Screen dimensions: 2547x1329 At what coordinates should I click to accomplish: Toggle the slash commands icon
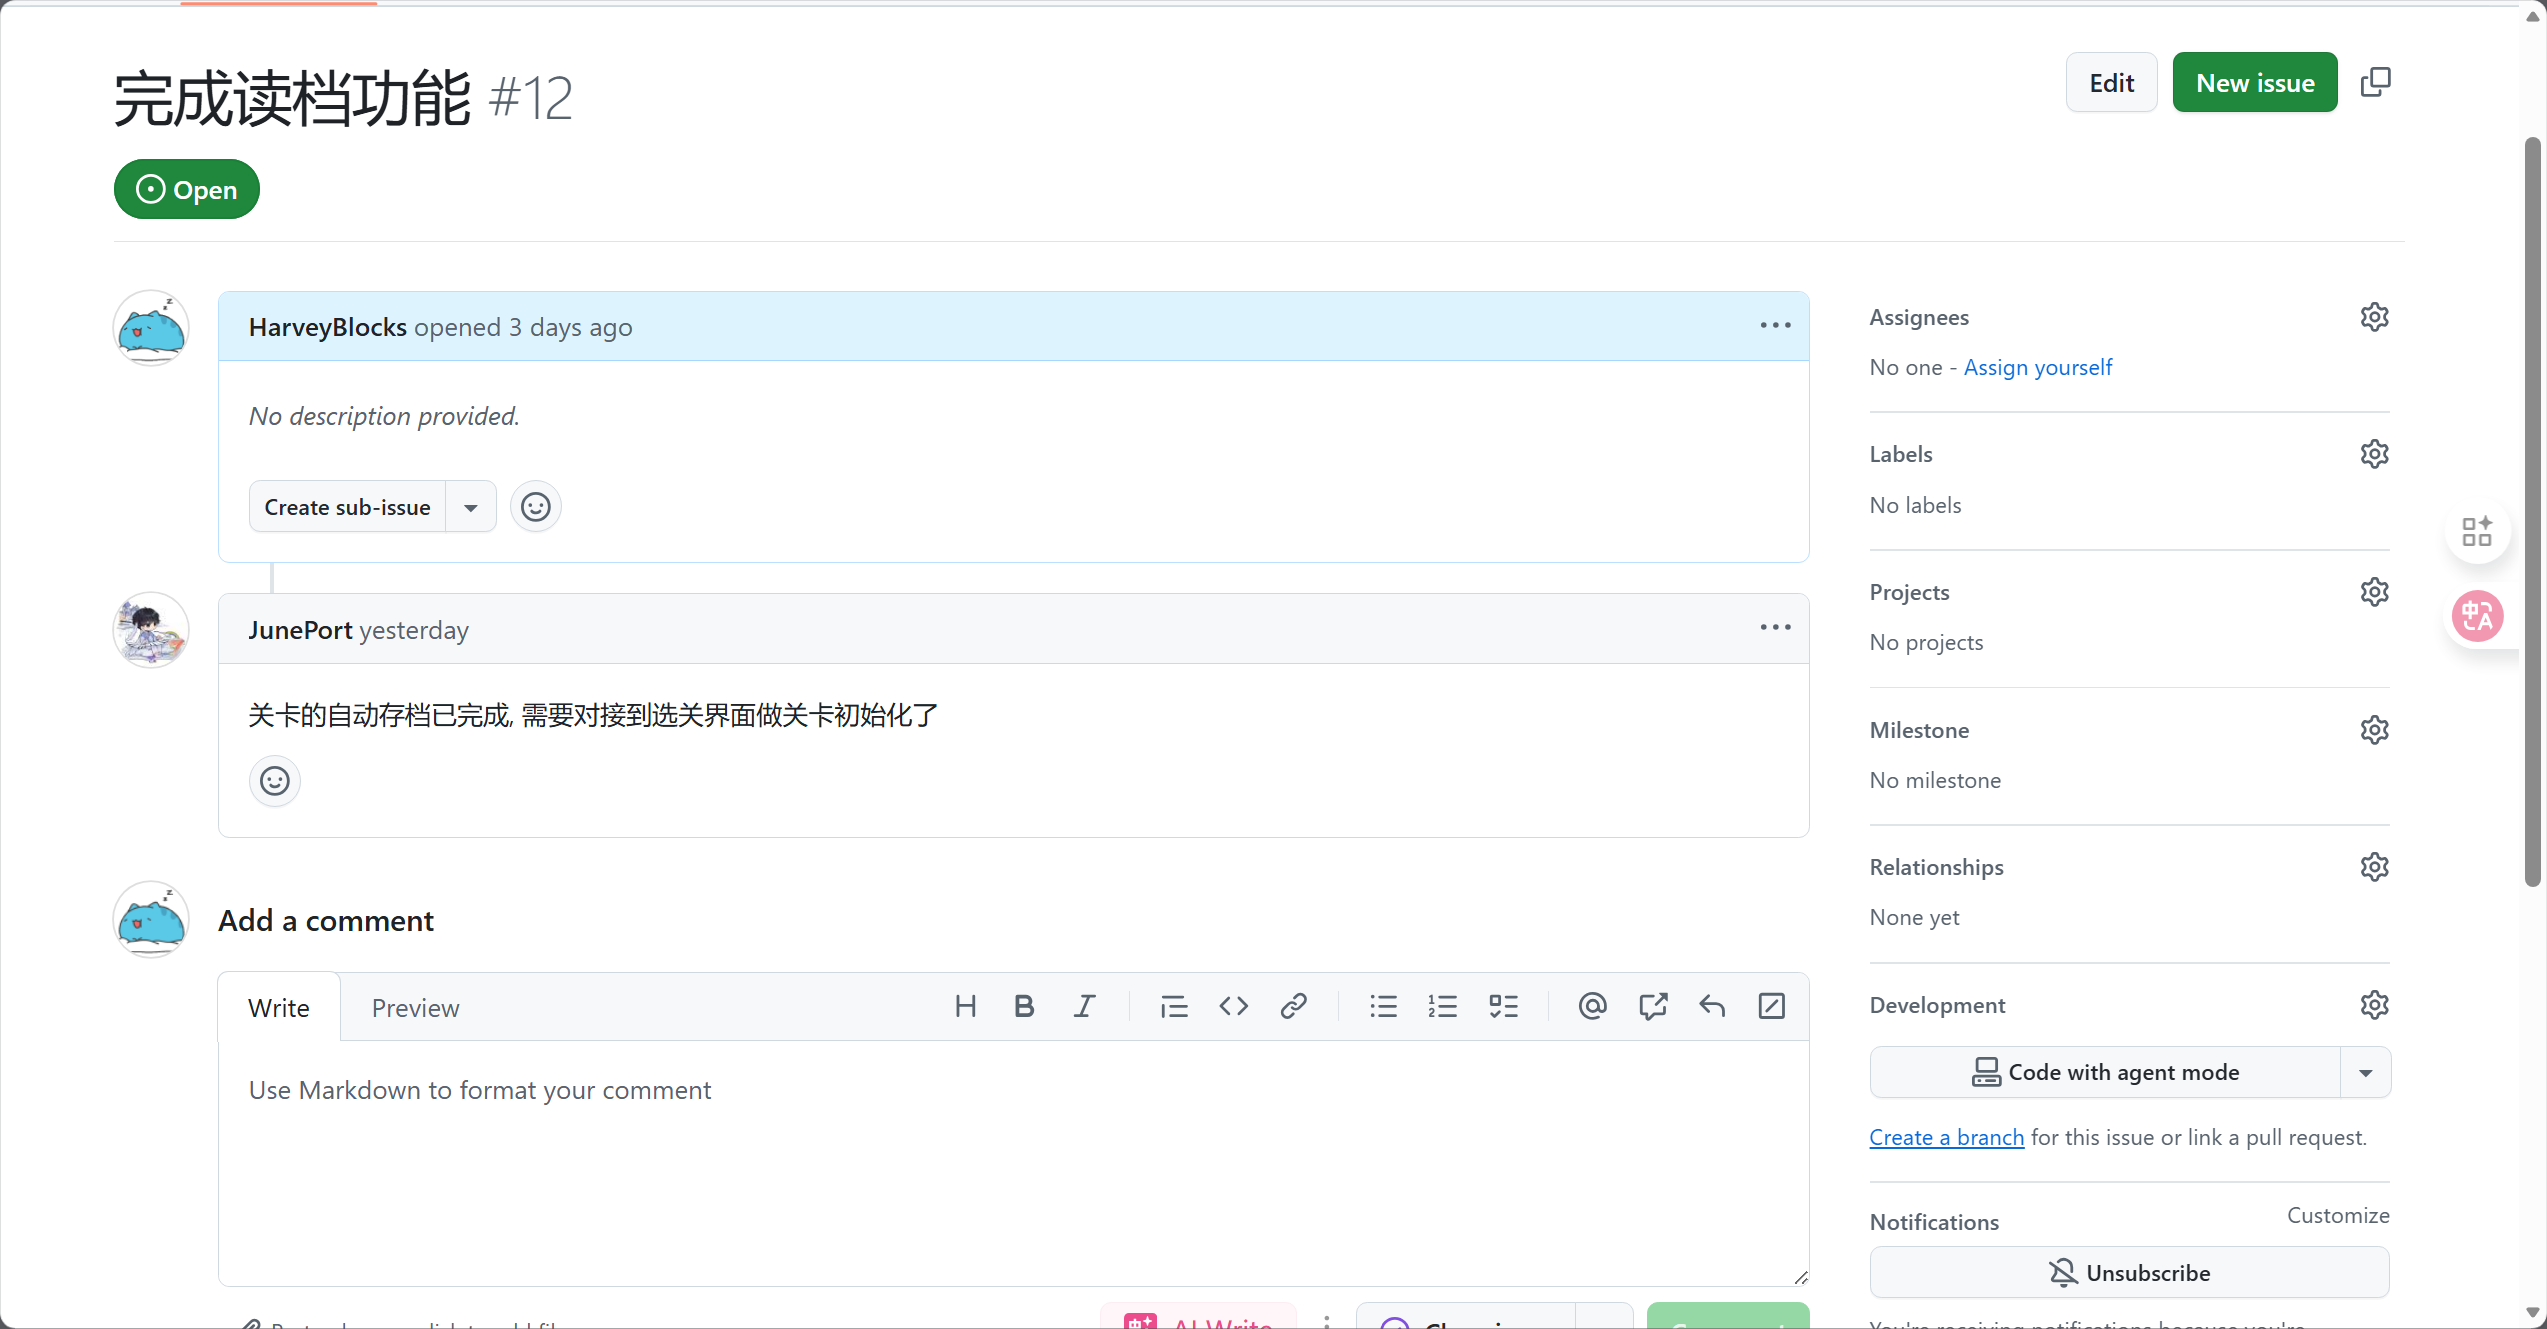pyautogui.click(x=1771, y=1006)
